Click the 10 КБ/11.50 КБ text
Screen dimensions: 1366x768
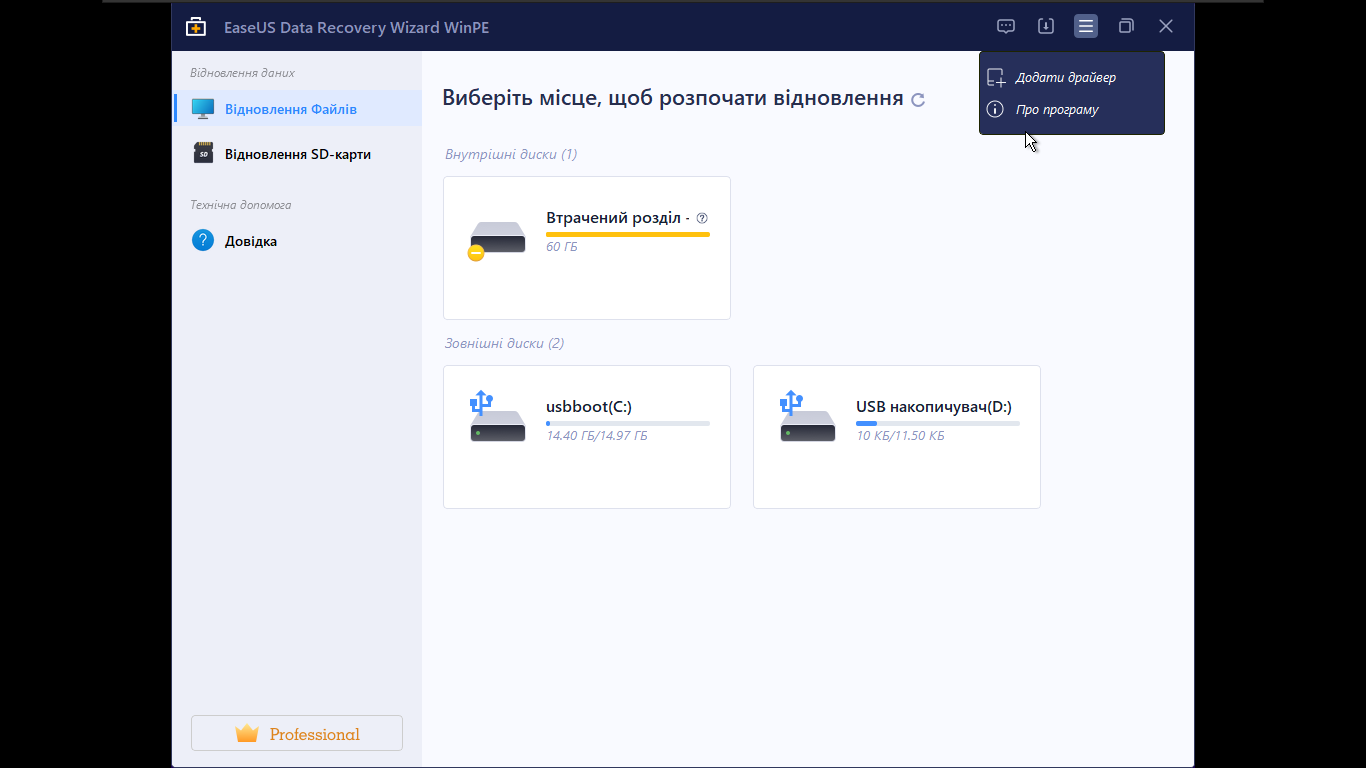click(x=900, y=436)
